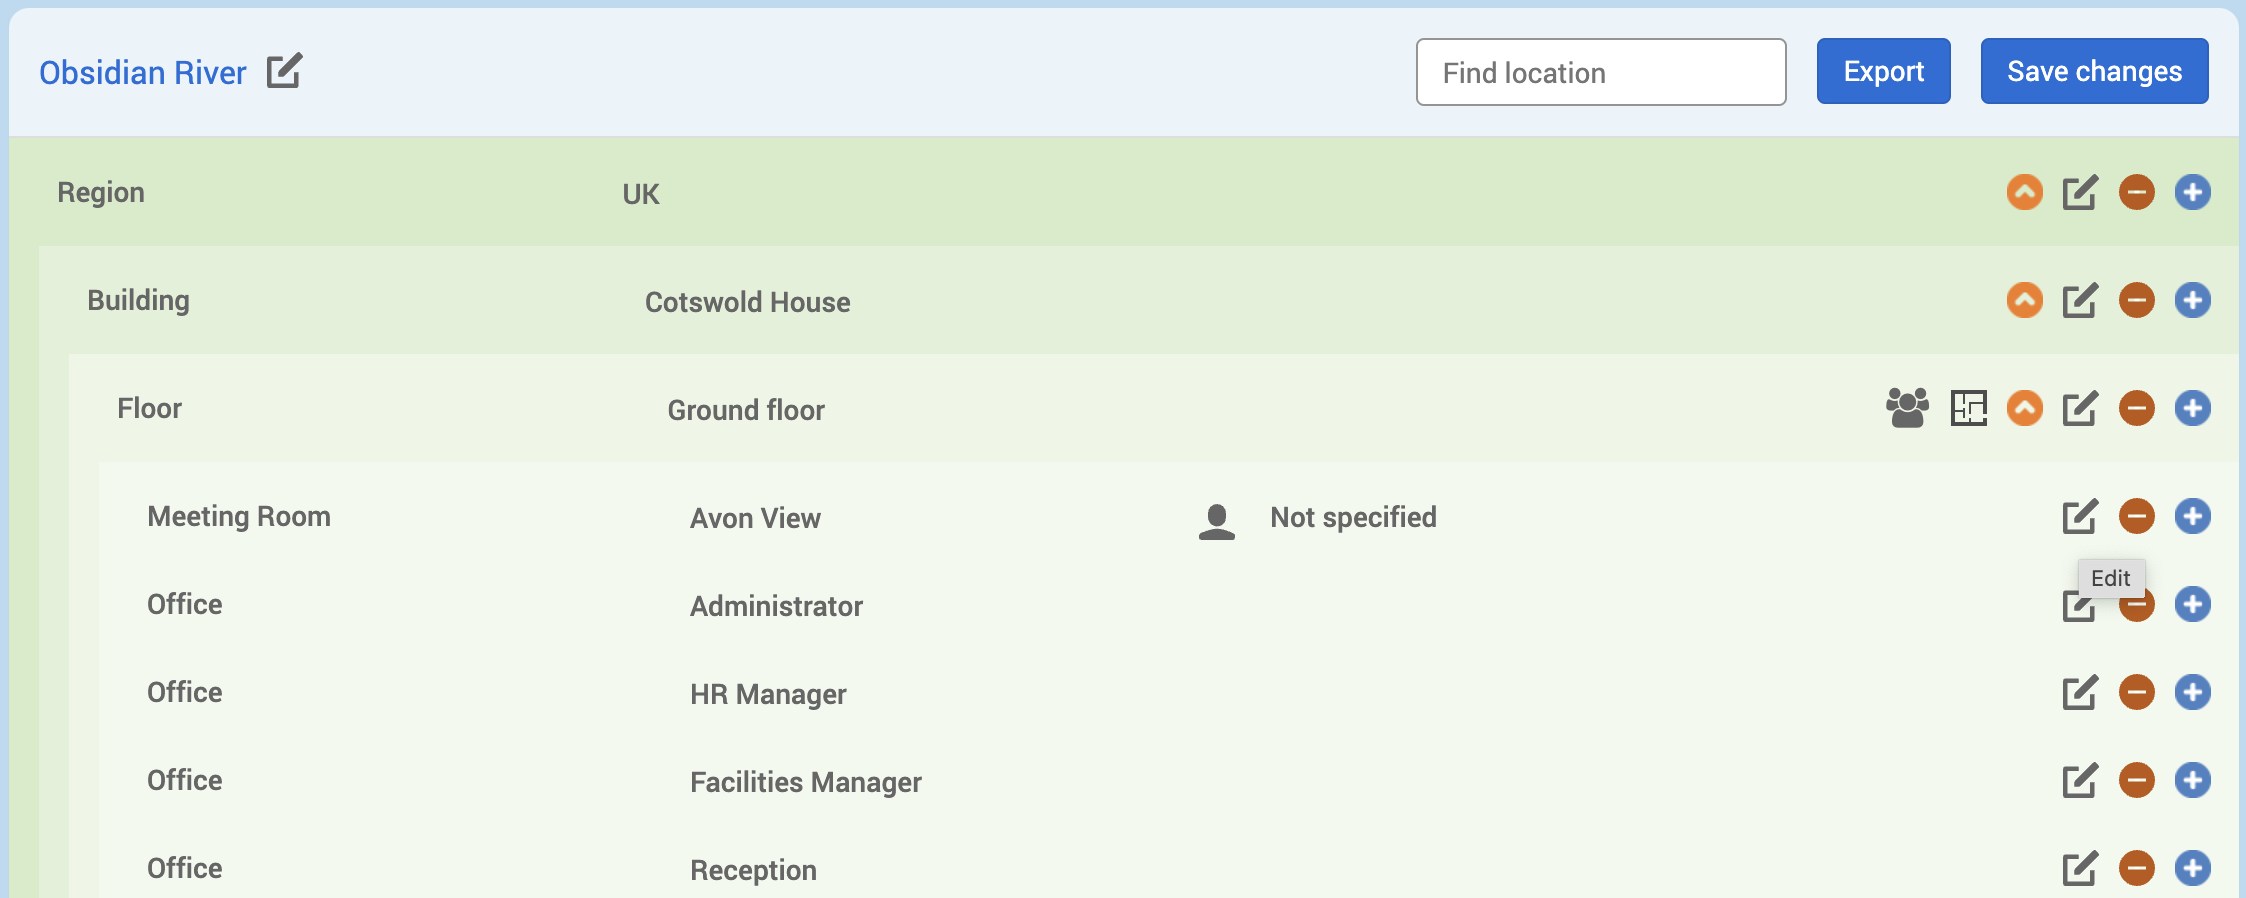
Task: Click the Export button
Action: click(x=1883, y=71)
